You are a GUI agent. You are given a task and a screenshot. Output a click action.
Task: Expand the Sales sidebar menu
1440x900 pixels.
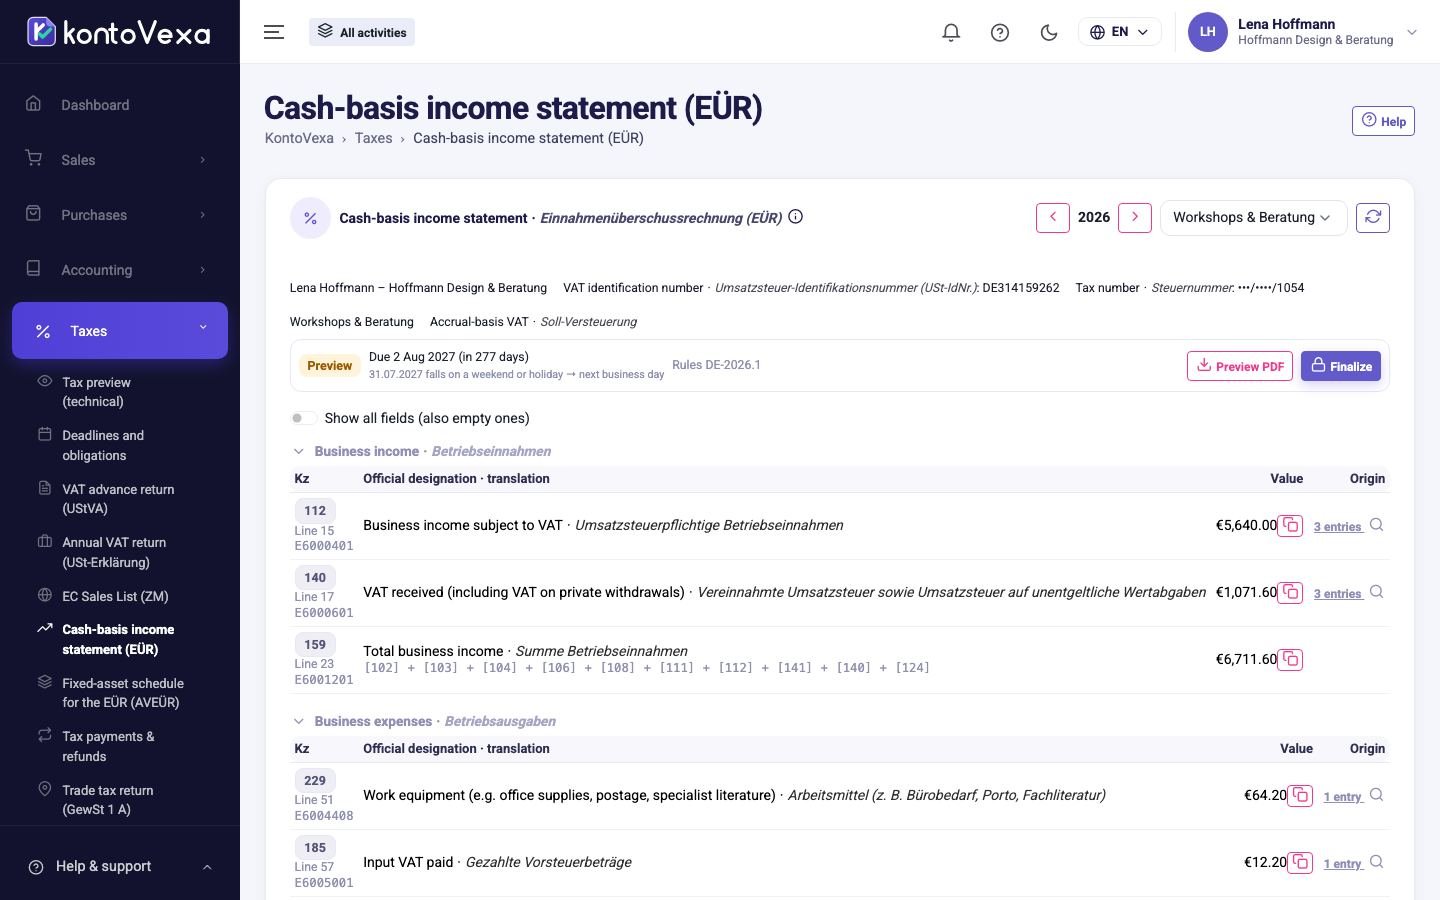[120, 160]
